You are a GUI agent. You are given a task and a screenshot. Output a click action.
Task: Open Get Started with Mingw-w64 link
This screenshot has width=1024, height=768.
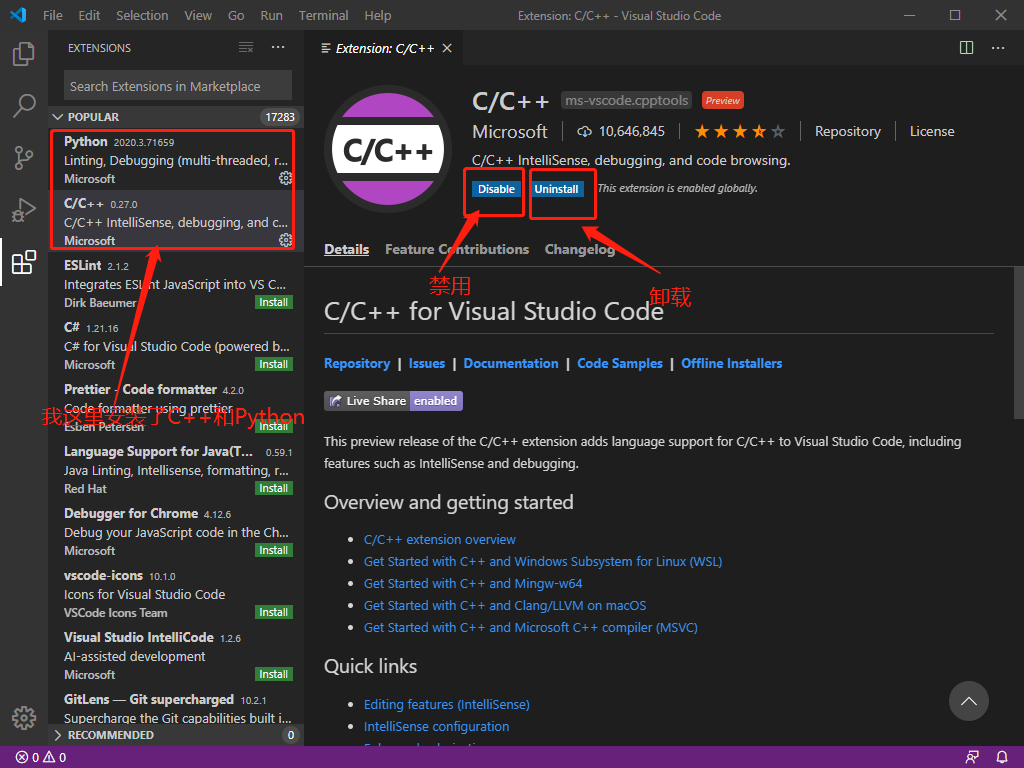coord(473,584)
